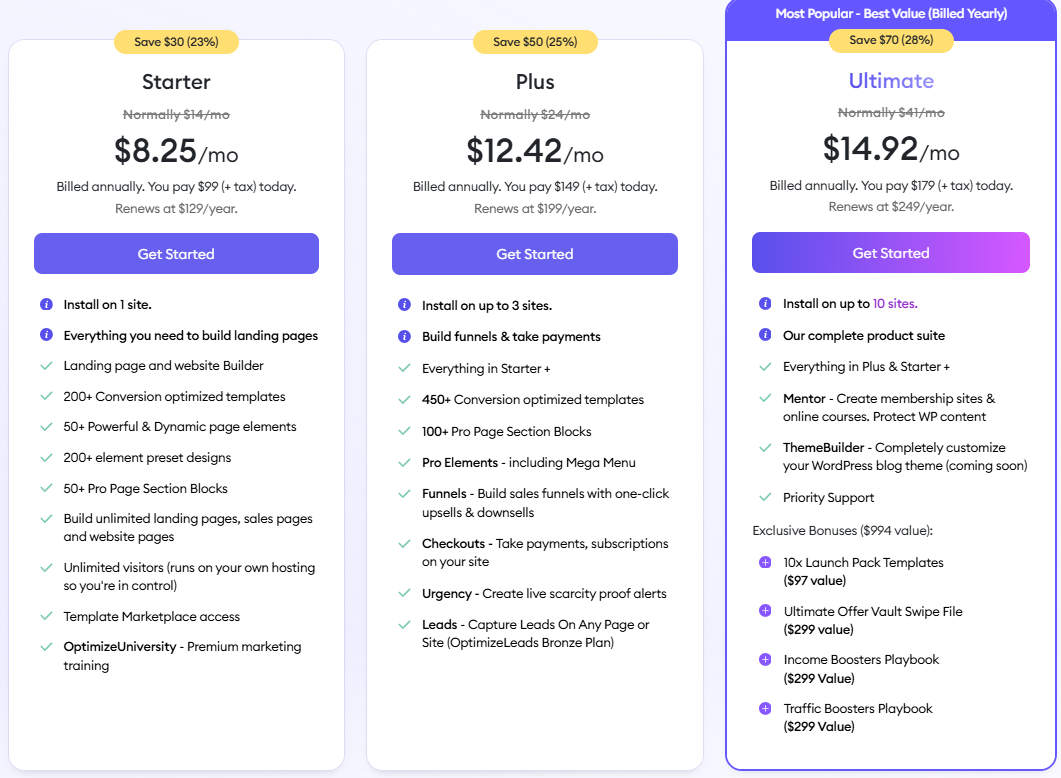Image resolution: width=1061 pixels, height=778 pixels.
Task: Click the 'Save $70 (28%)' badge
Action: [891, 40]
